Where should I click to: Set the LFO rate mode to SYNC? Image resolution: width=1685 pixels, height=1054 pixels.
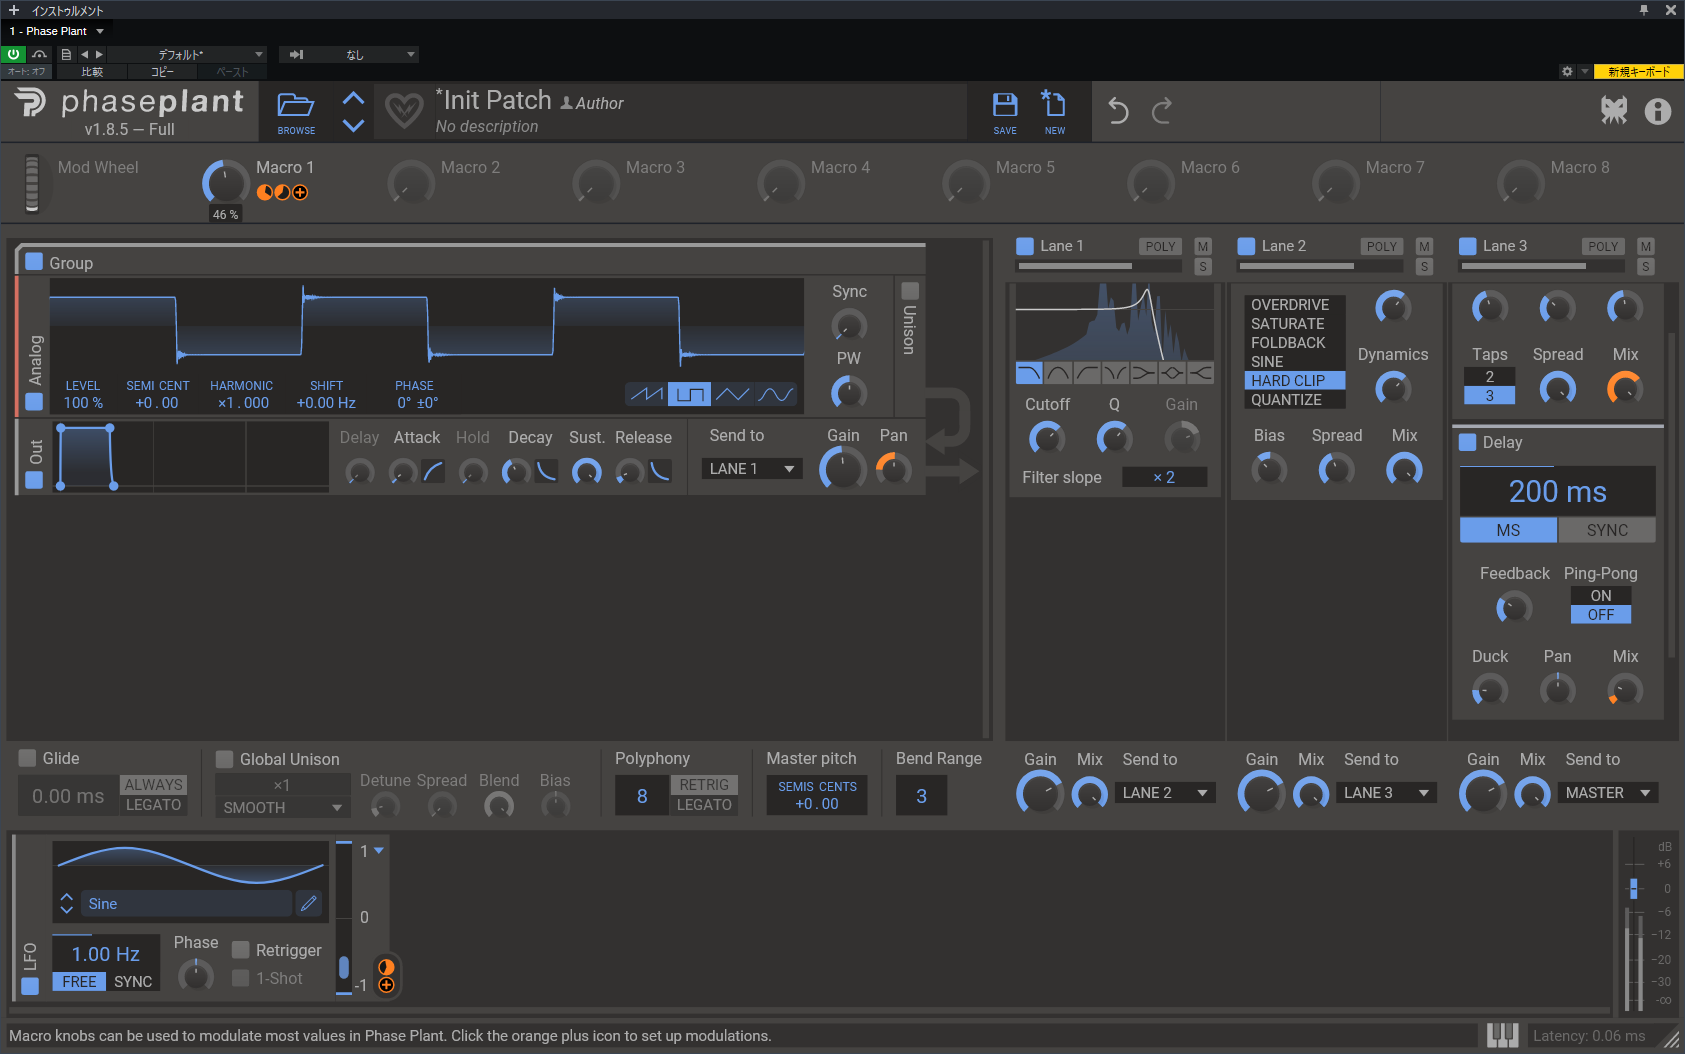133,982
